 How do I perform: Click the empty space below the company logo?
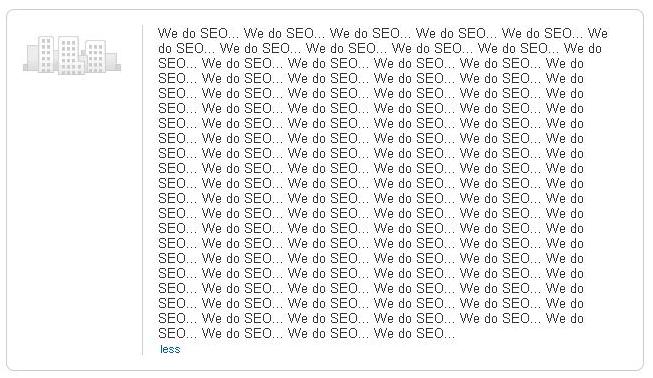point(72,208)
